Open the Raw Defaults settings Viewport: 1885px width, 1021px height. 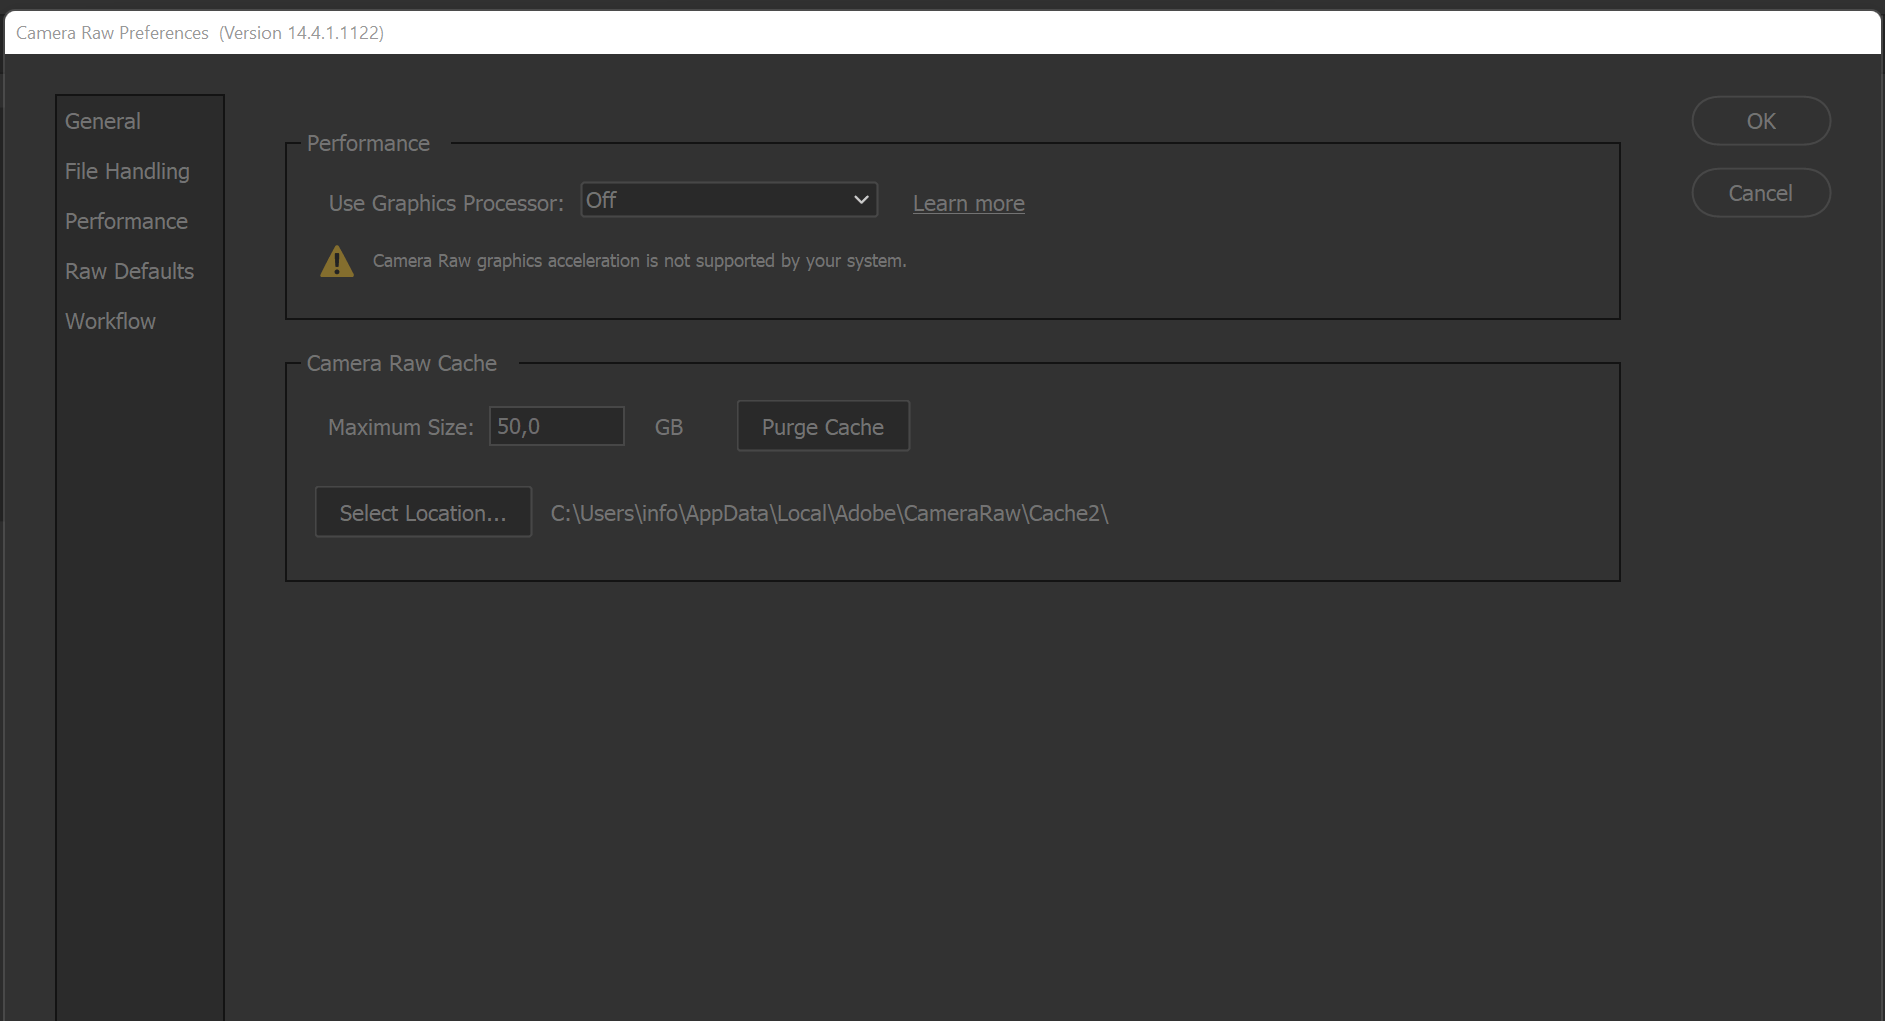click(129, 270)
